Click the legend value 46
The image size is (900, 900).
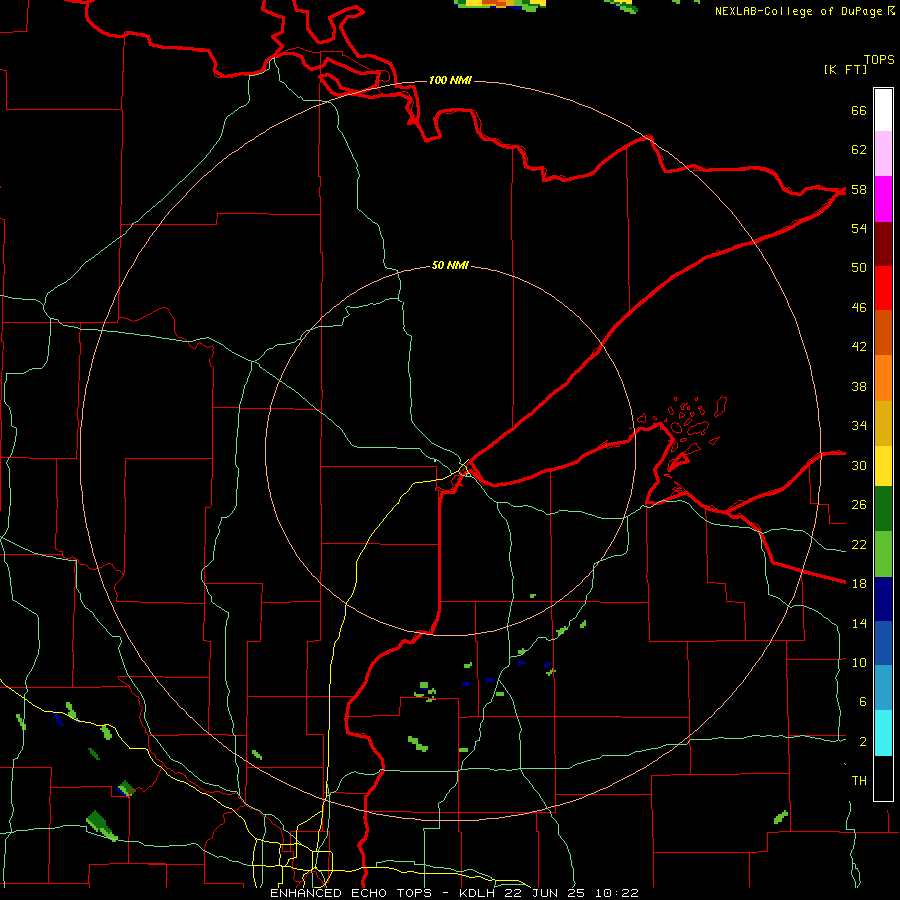click(859, 308)
